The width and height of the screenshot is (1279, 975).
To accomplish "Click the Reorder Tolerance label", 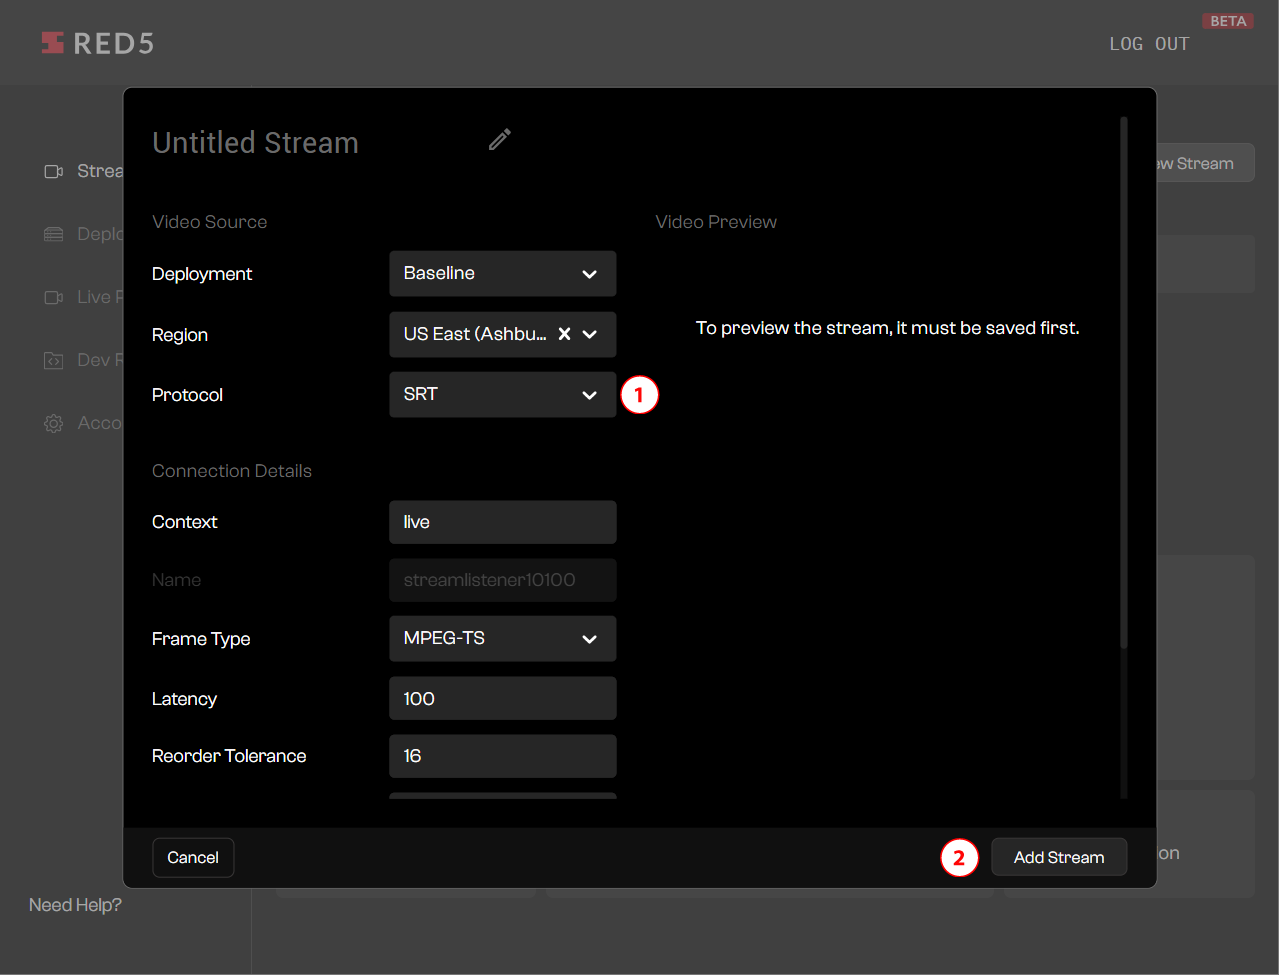I will [x=229, y=756].
